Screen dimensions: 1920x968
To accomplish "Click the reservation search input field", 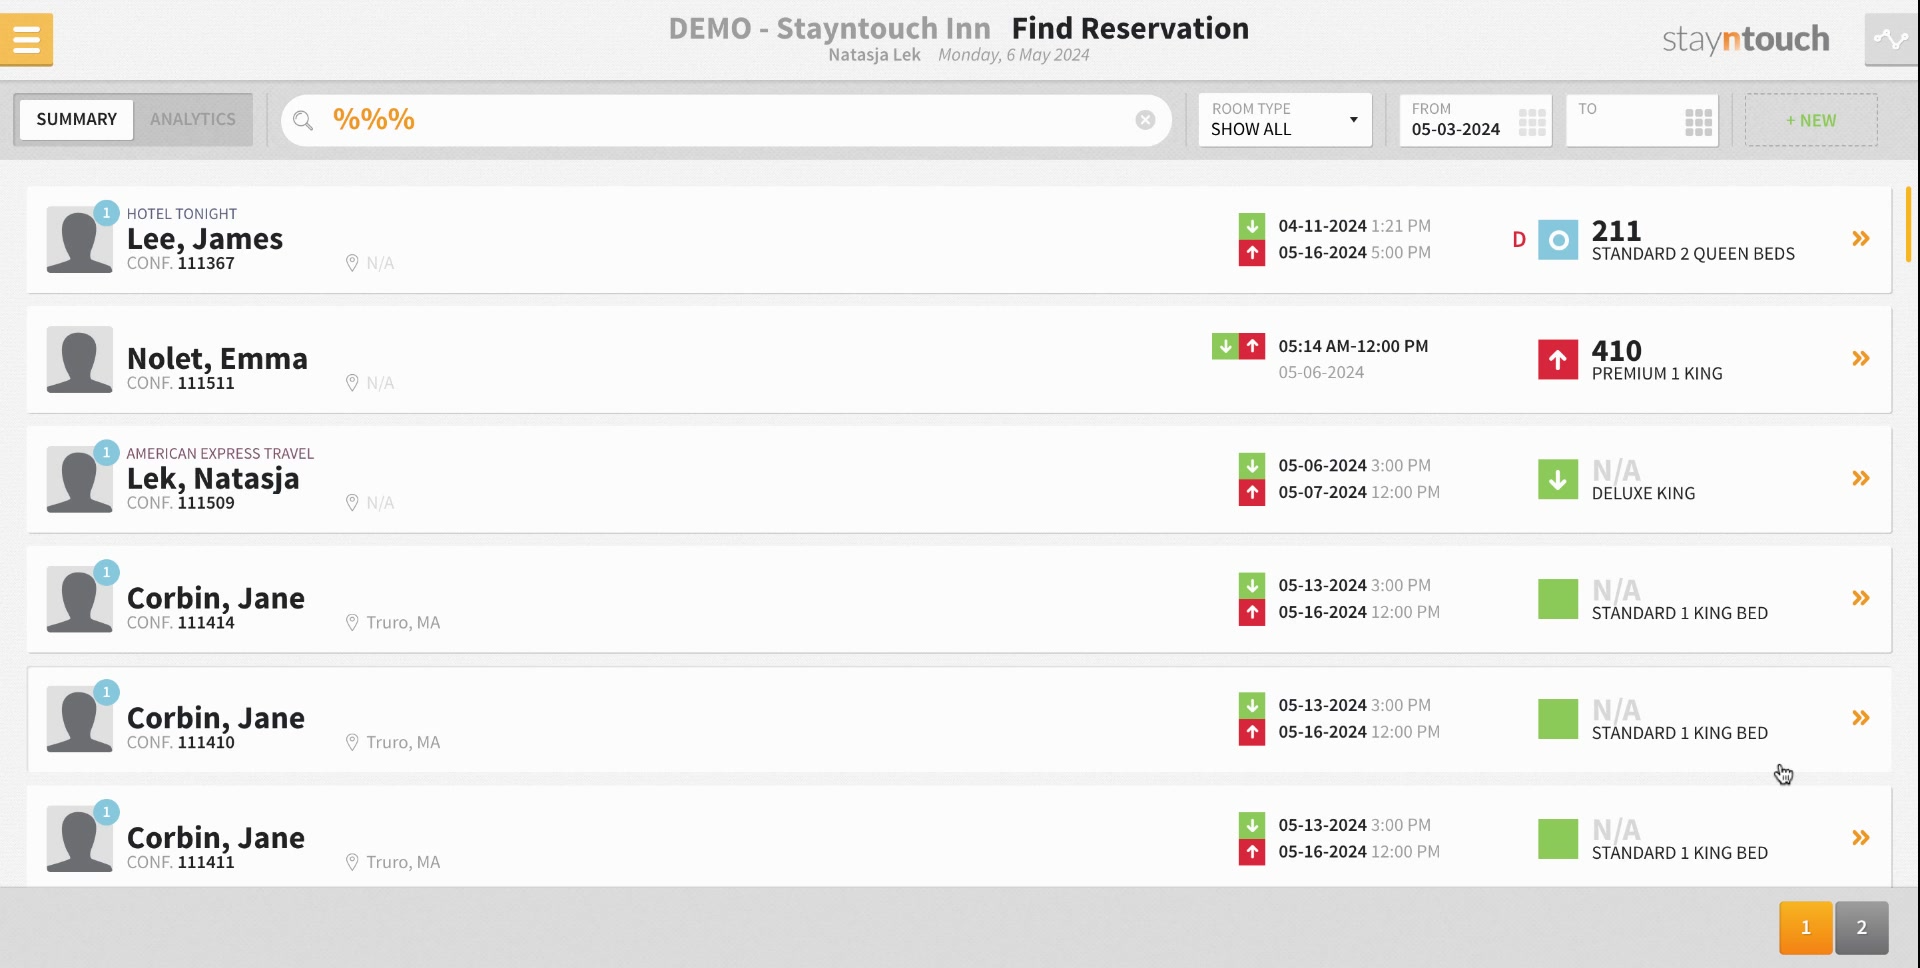I will point(726,120).
